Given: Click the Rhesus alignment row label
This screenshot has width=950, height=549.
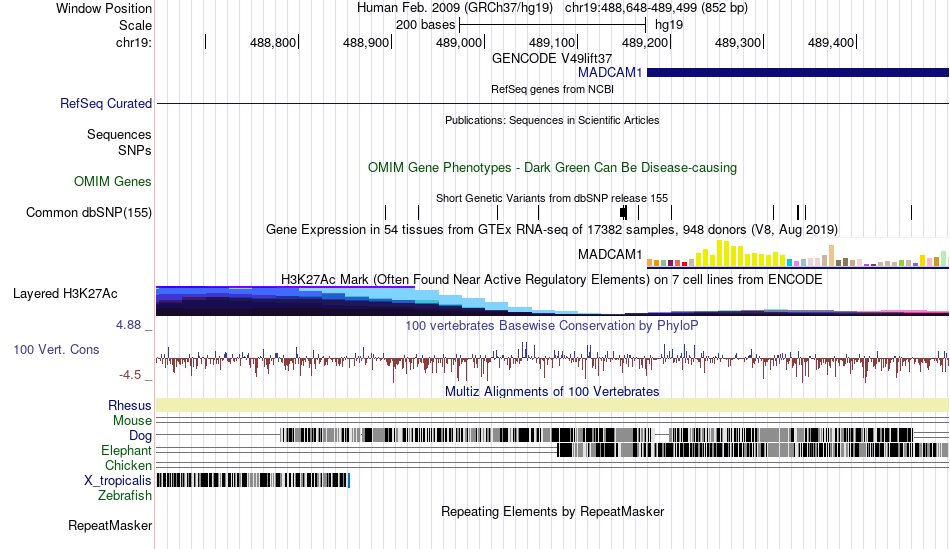Looking at the screenshot, I should [x=130, y=405].
